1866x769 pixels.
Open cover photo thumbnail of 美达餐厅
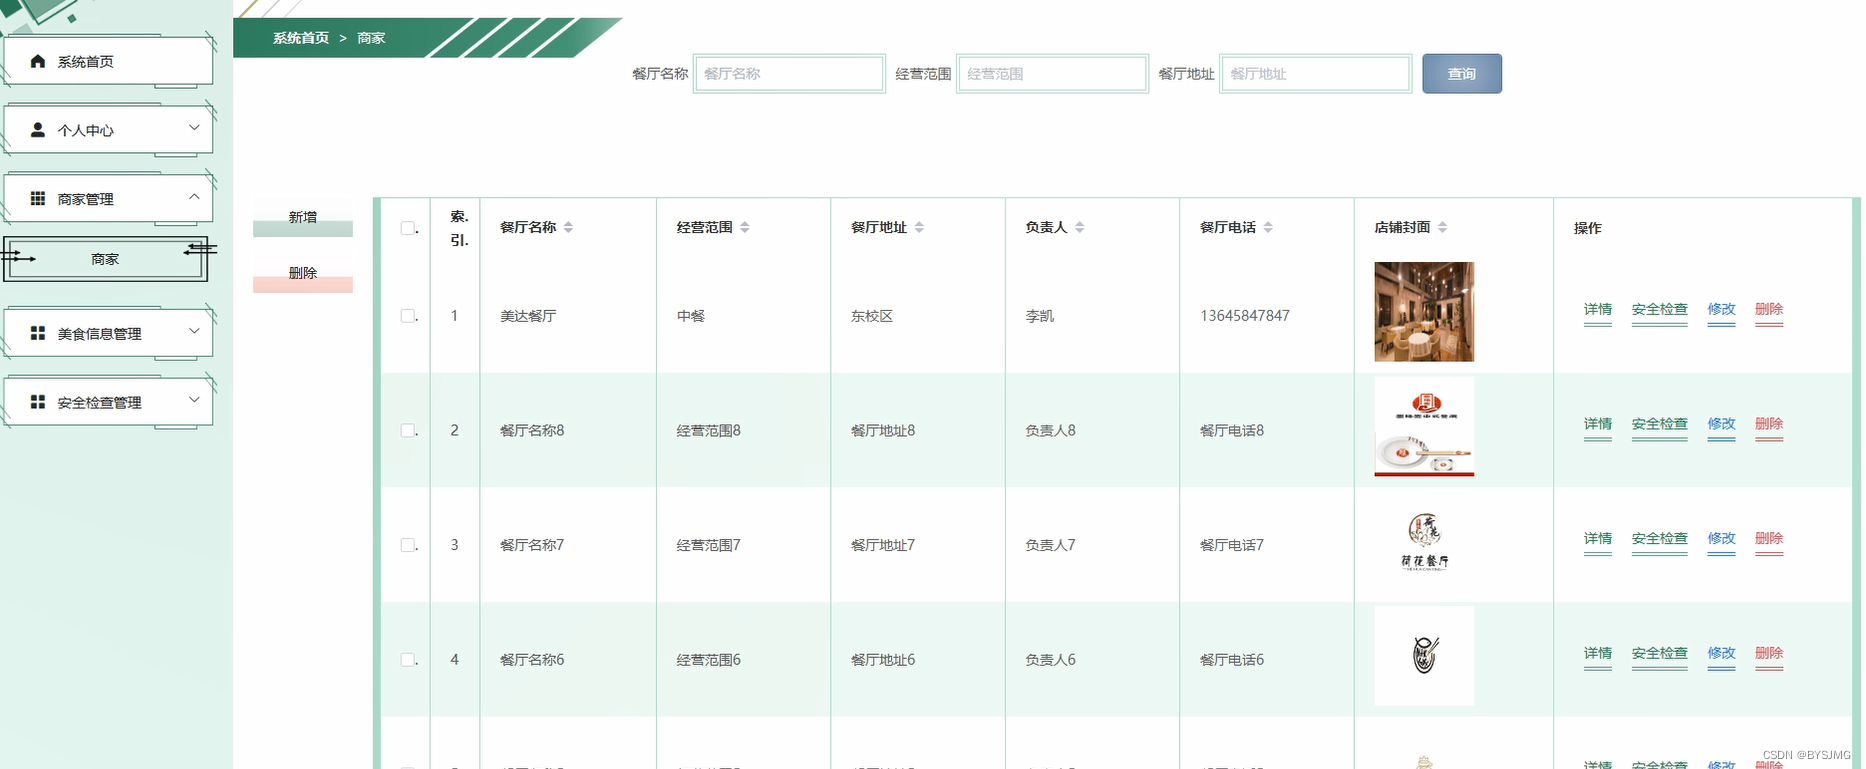pos(1424,312)
